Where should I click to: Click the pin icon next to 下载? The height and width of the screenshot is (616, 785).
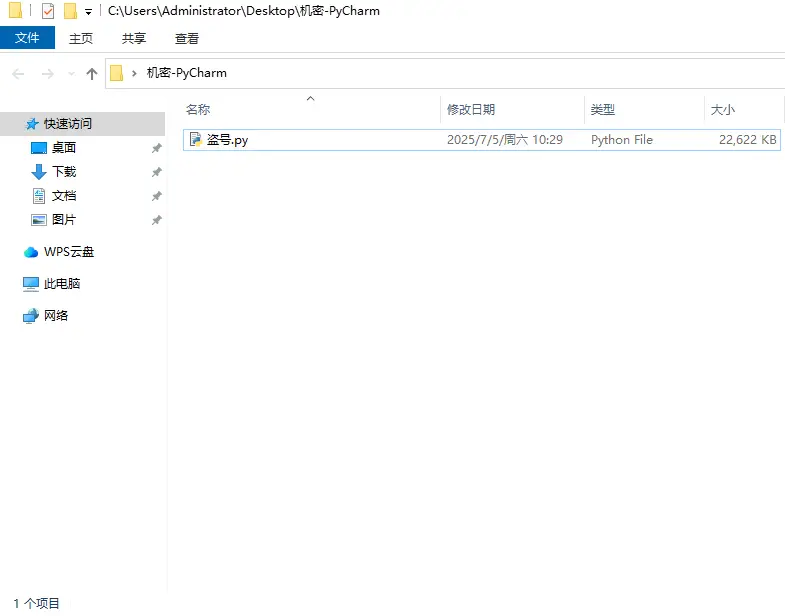(157, 172)
